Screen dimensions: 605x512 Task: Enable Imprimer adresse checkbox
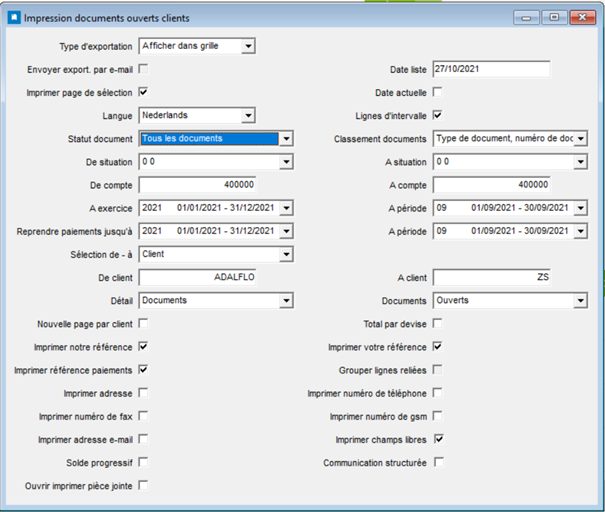(x=143, y=393)
